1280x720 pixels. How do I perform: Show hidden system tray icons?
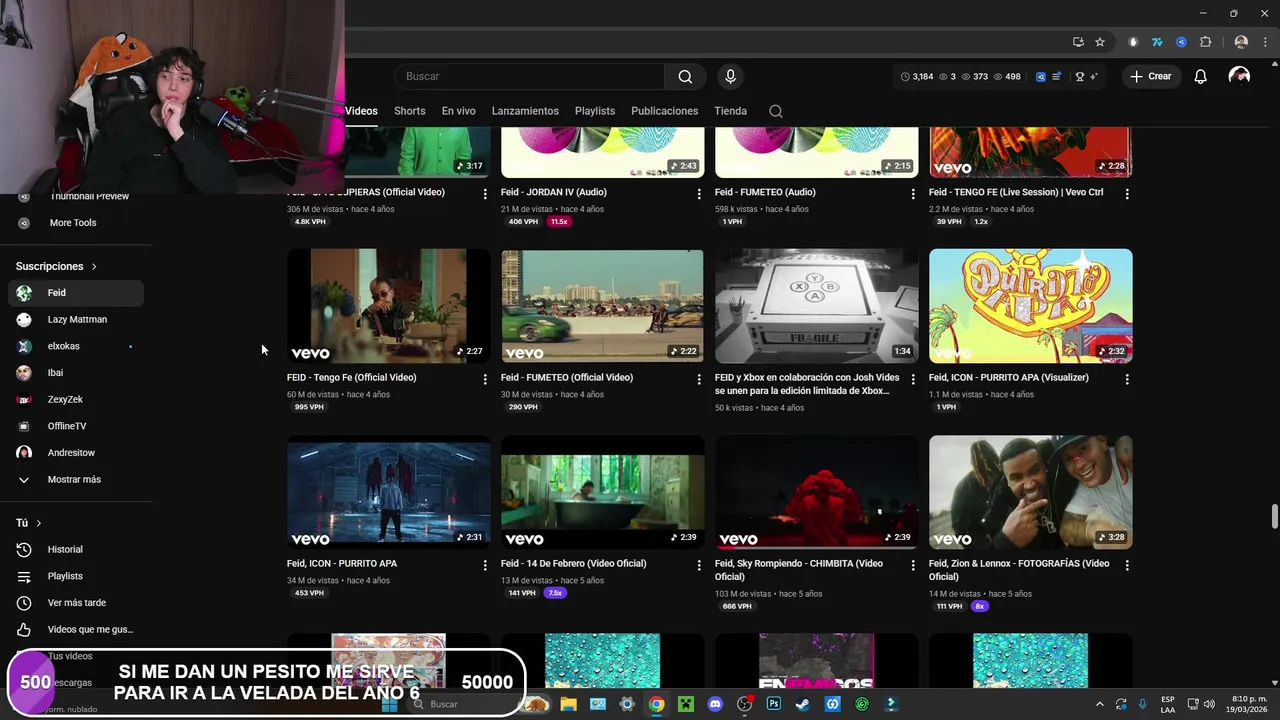tap(1100, 704)
